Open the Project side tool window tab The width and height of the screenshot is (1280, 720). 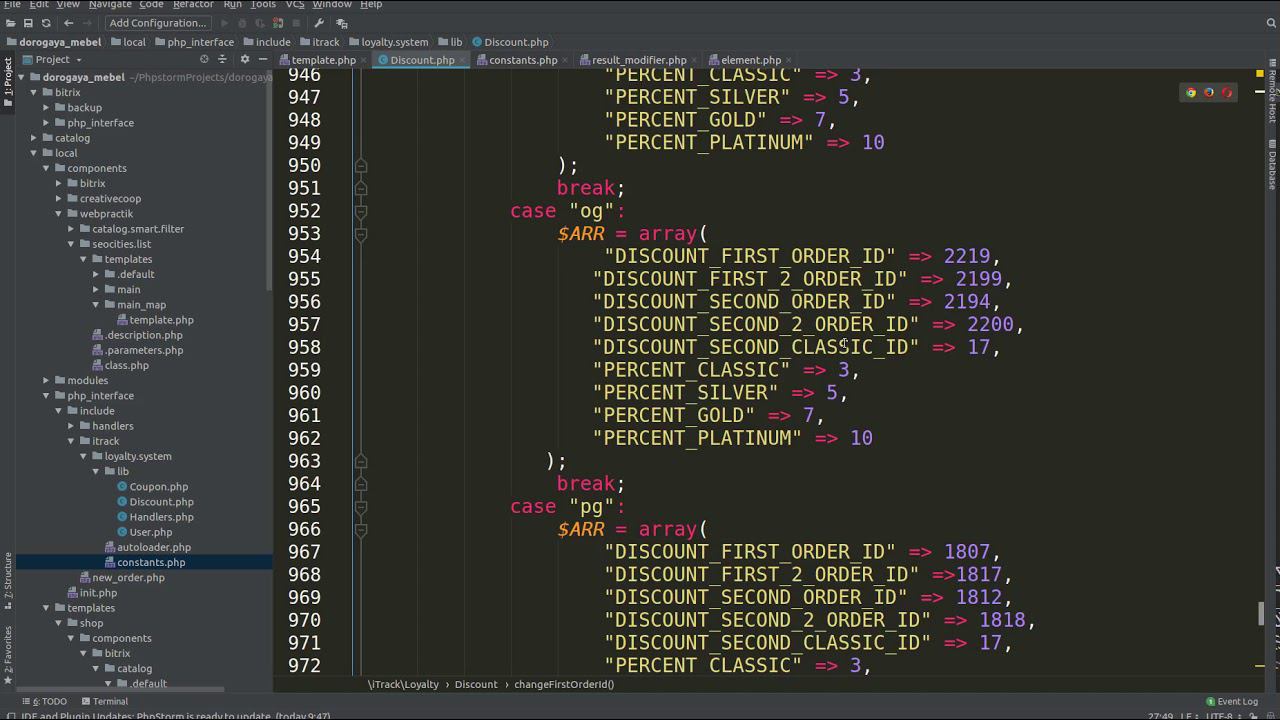pyautogui.click(x=7, y=78)
